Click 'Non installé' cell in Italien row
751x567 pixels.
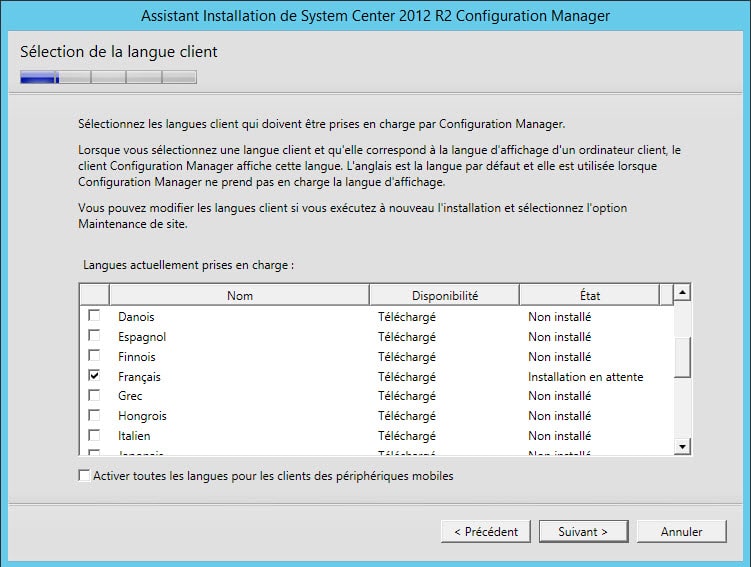pyautogui.click(x=559, y=436)
